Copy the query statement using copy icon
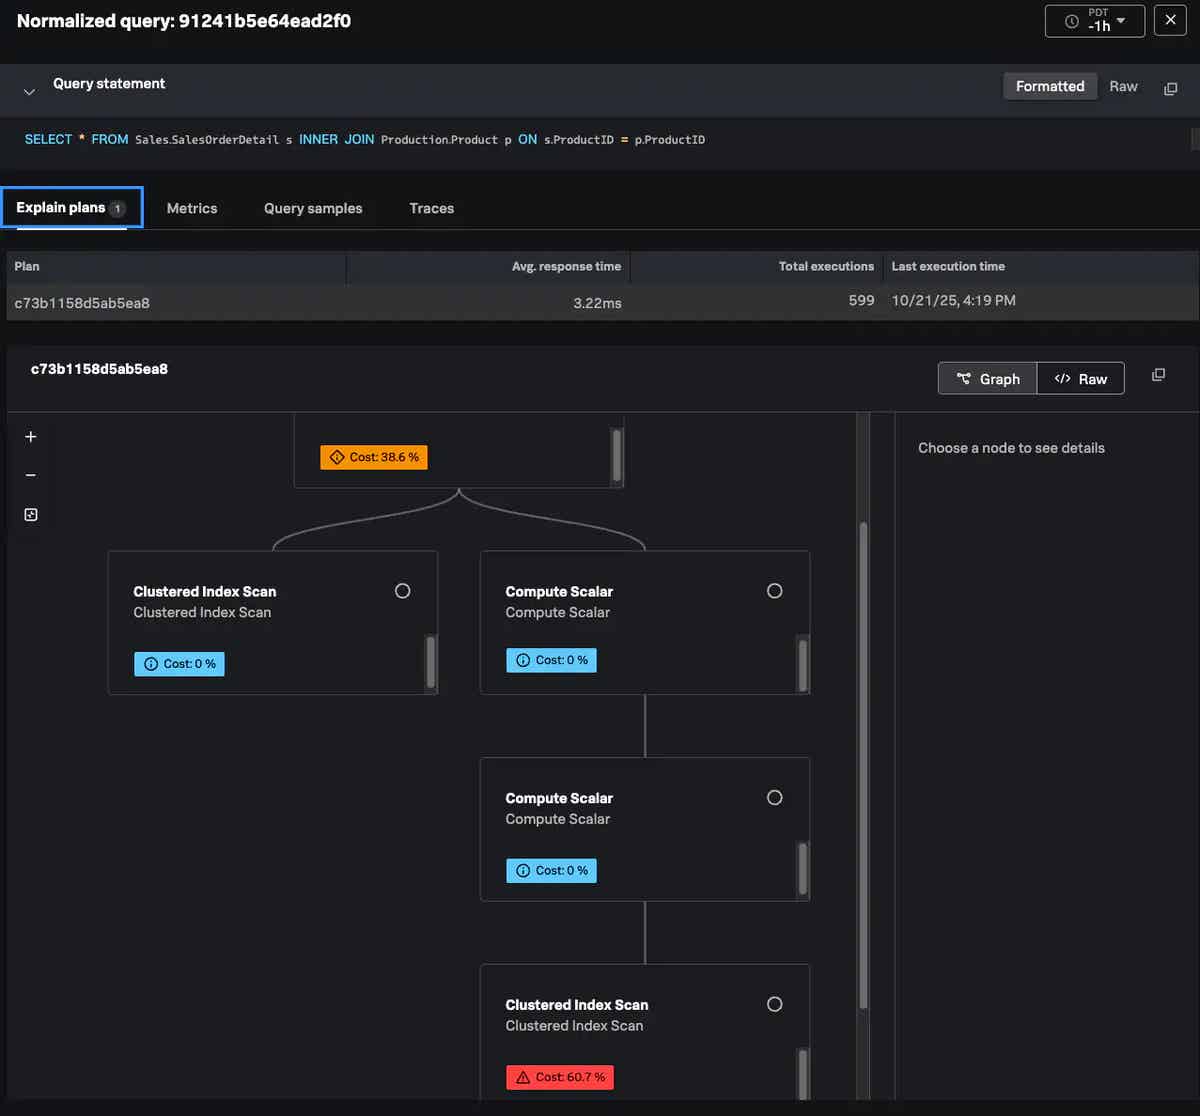Screen dimensions: 1200x1116 pos(1170,88)
